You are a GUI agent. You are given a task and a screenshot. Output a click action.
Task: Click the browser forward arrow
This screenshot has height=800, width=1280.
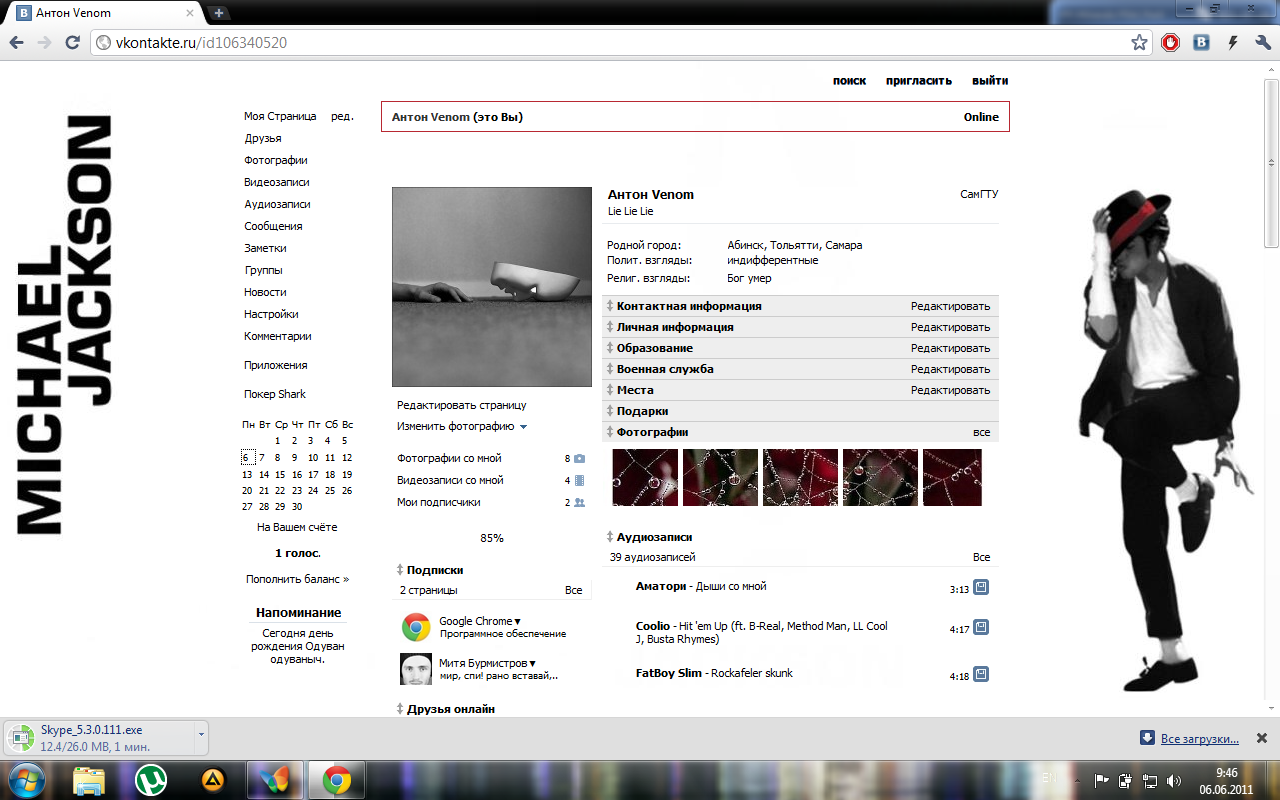tap(44, 43)
